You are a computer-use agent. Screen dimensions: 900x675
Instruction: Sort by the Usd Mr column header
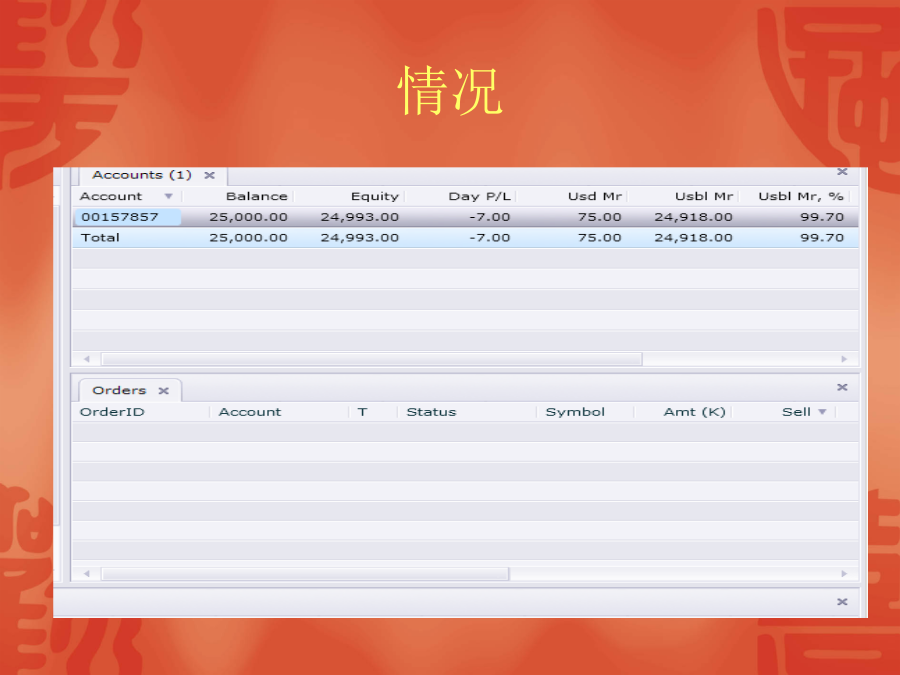coord(595,196)
